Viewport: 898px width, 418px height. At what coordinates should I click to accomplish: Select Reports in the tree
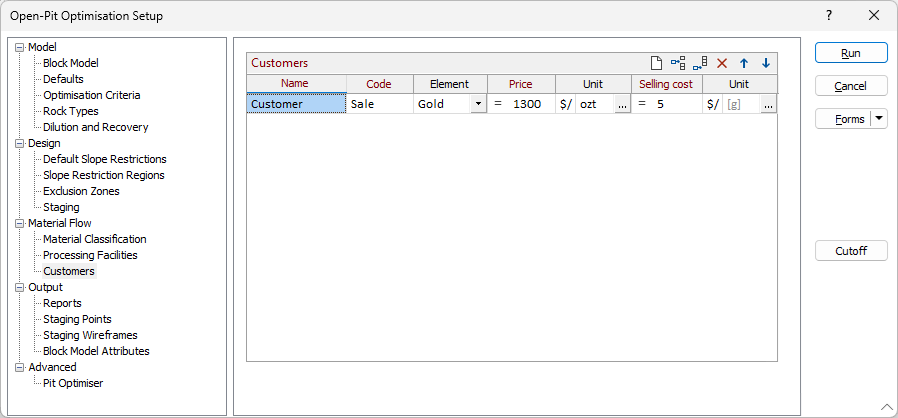(x=62, y=303)
